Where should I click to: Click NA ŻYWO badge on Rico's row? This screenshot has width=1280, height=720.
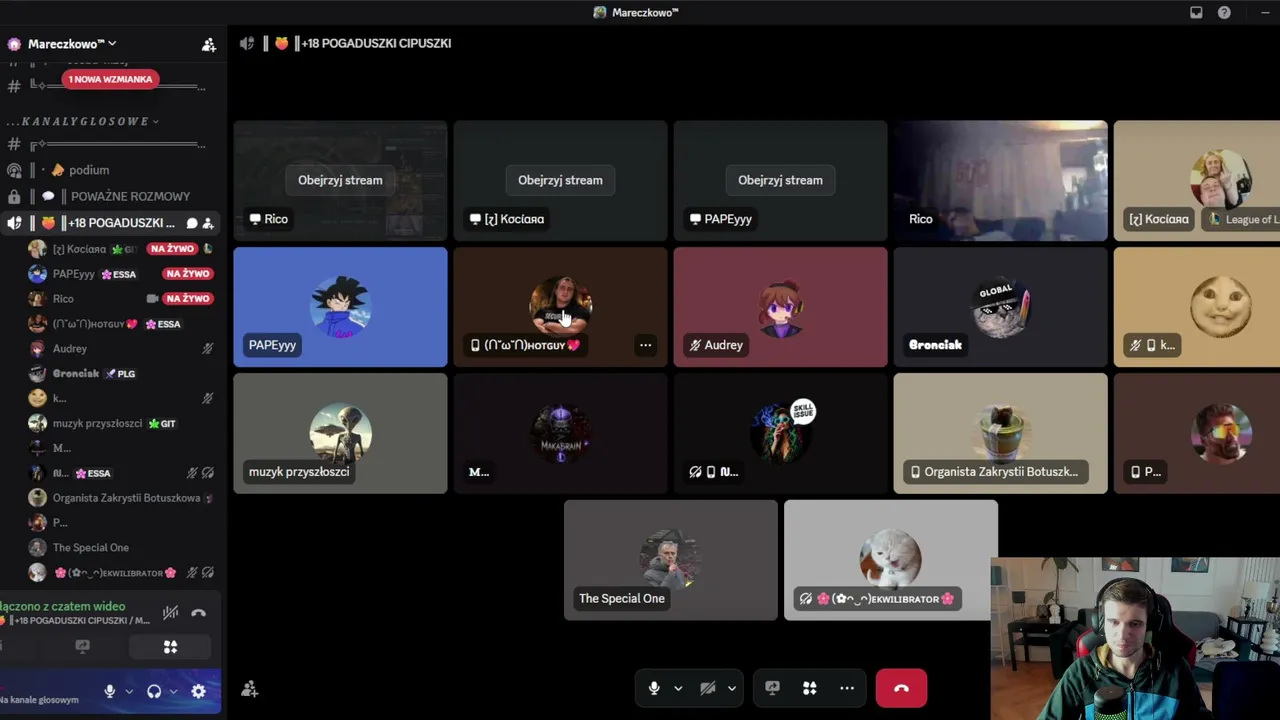(x=188, y=299)
